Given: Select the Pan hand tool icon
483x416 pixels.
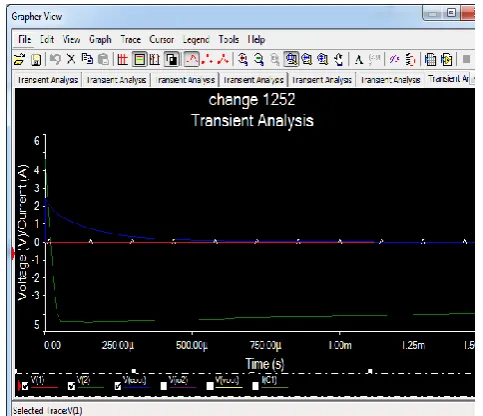Looking at the screenshot, I should point(339,60).
